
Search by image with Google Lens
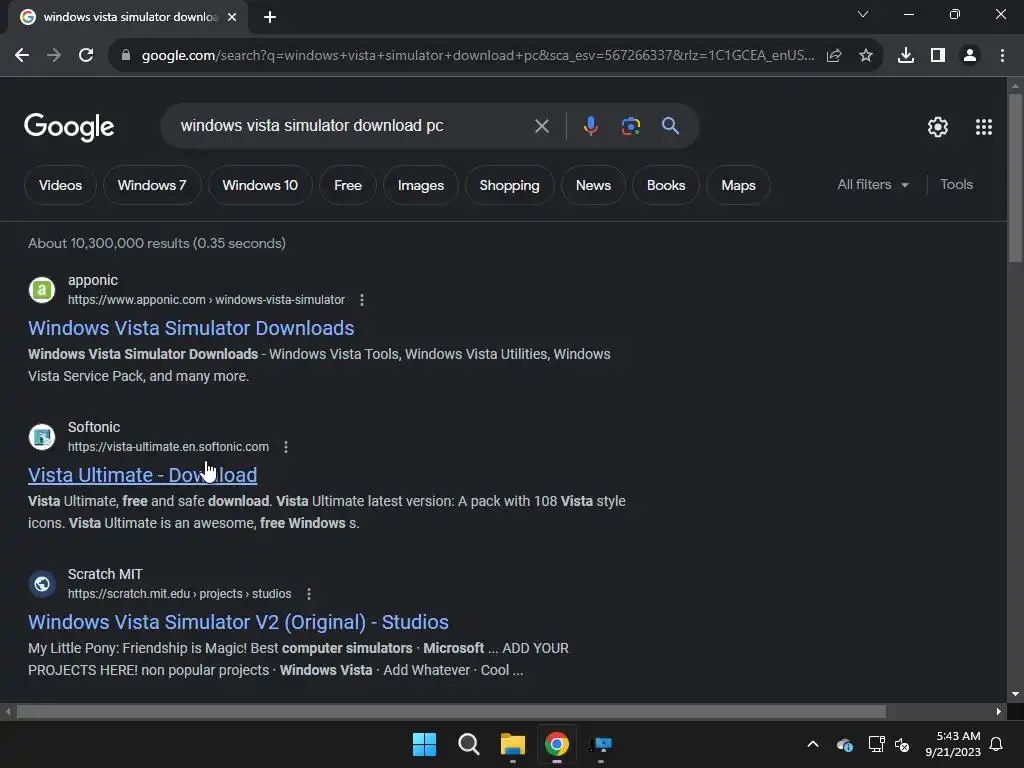pos(631,125)
